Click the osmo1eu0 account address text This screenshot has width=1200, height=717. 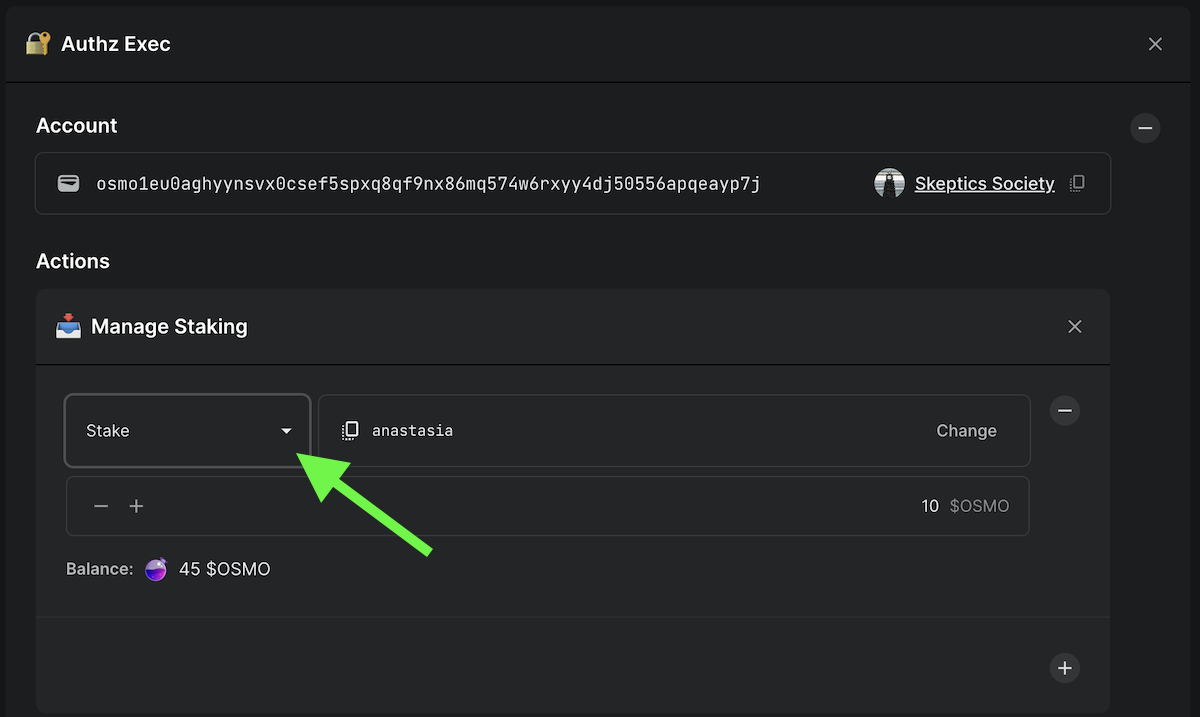[428, 184]
